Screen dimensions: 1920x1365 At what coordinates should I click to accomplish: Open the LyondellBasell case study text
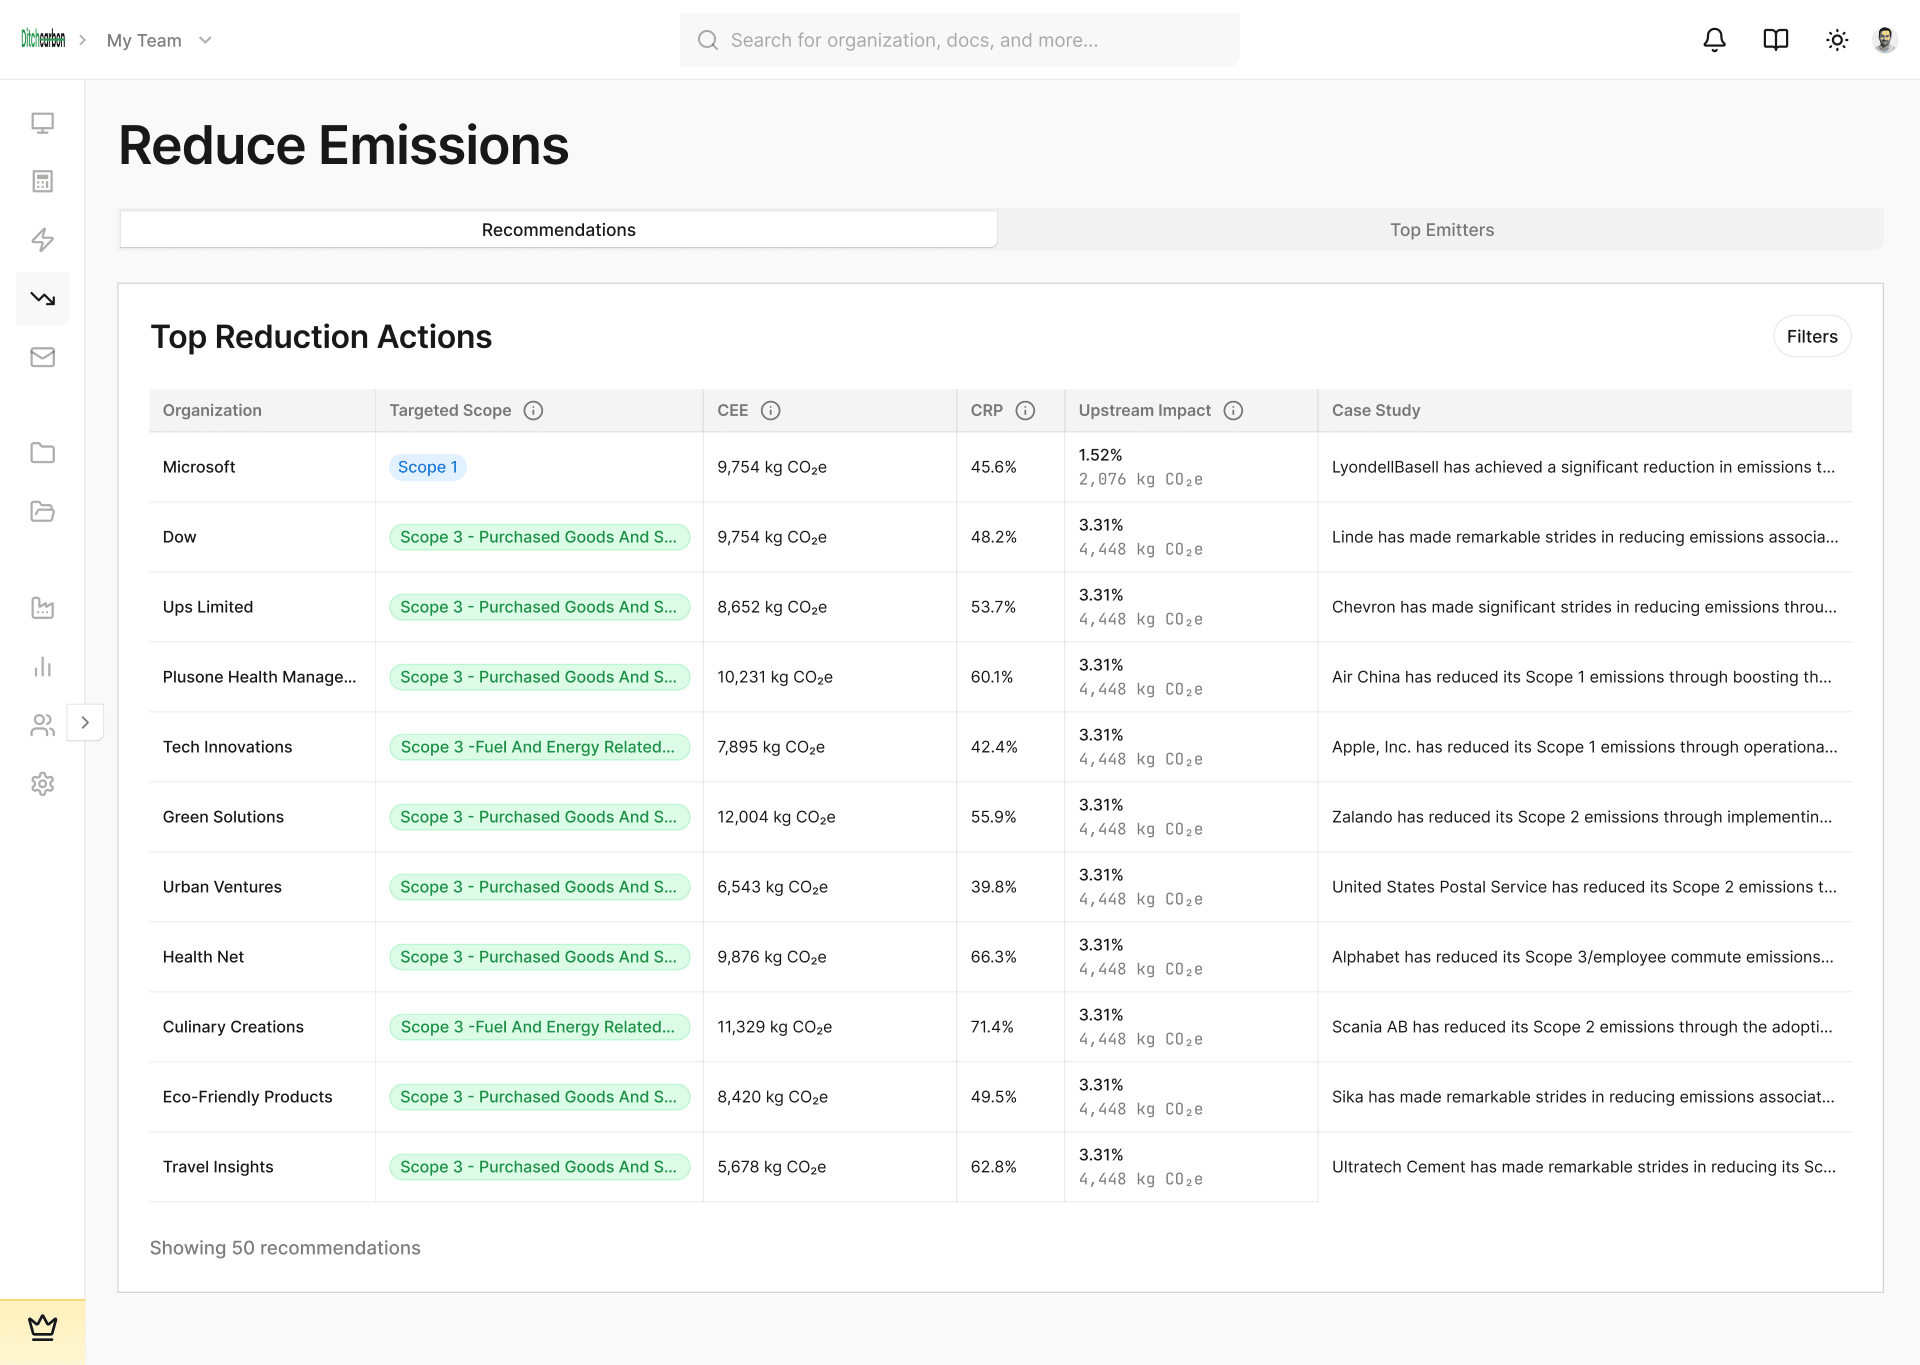coord(1583,467)
